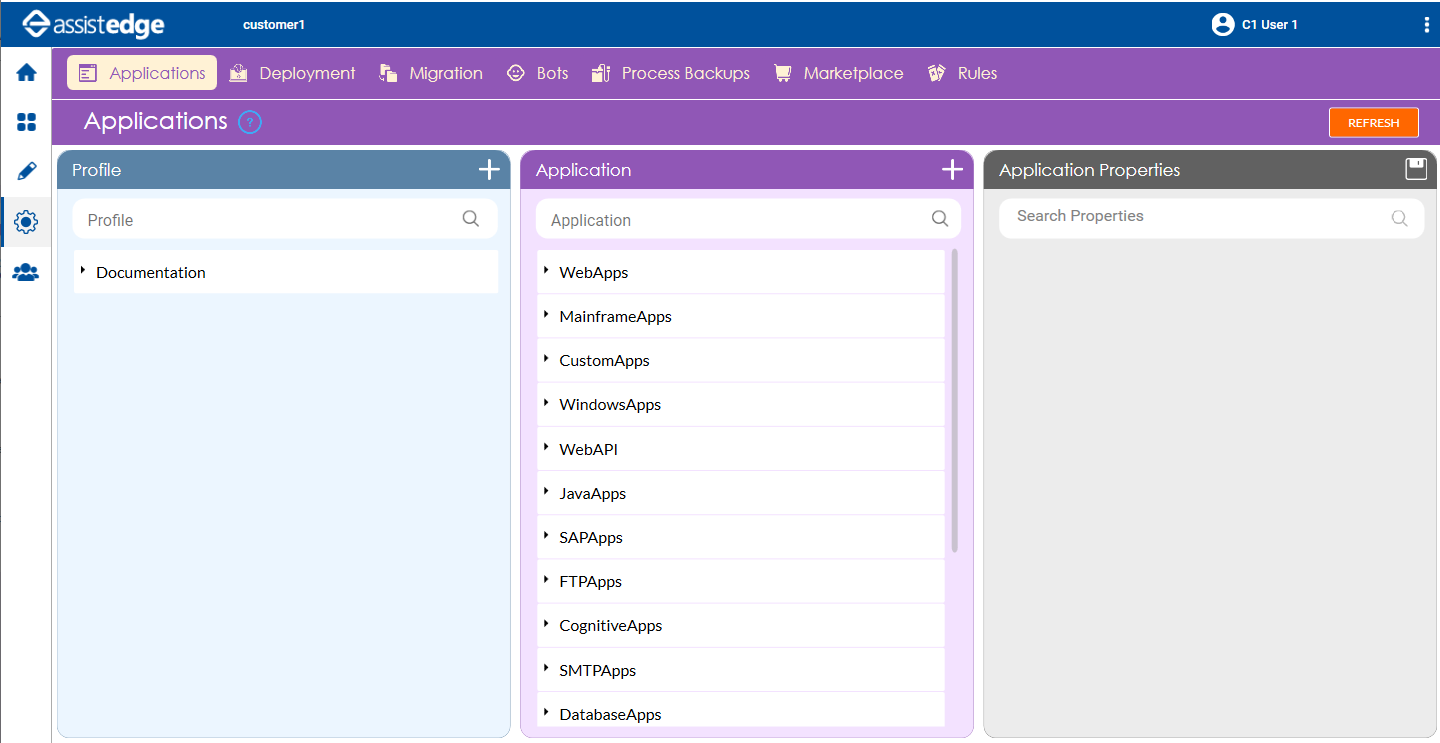Expand the JavaApps tree arrow
Image resolution: width=1440 pixels, height=743 pixels.
[x=546, y=492]
